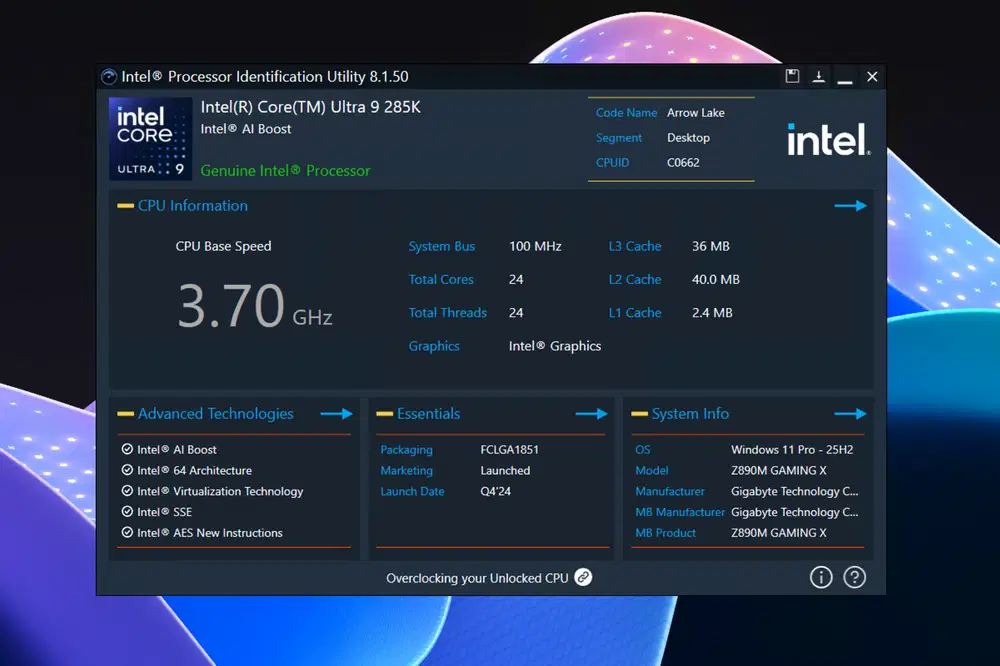The image size is (1000, 666).
Task: Expand System Info with its arrow
Action: pos(850,413)
